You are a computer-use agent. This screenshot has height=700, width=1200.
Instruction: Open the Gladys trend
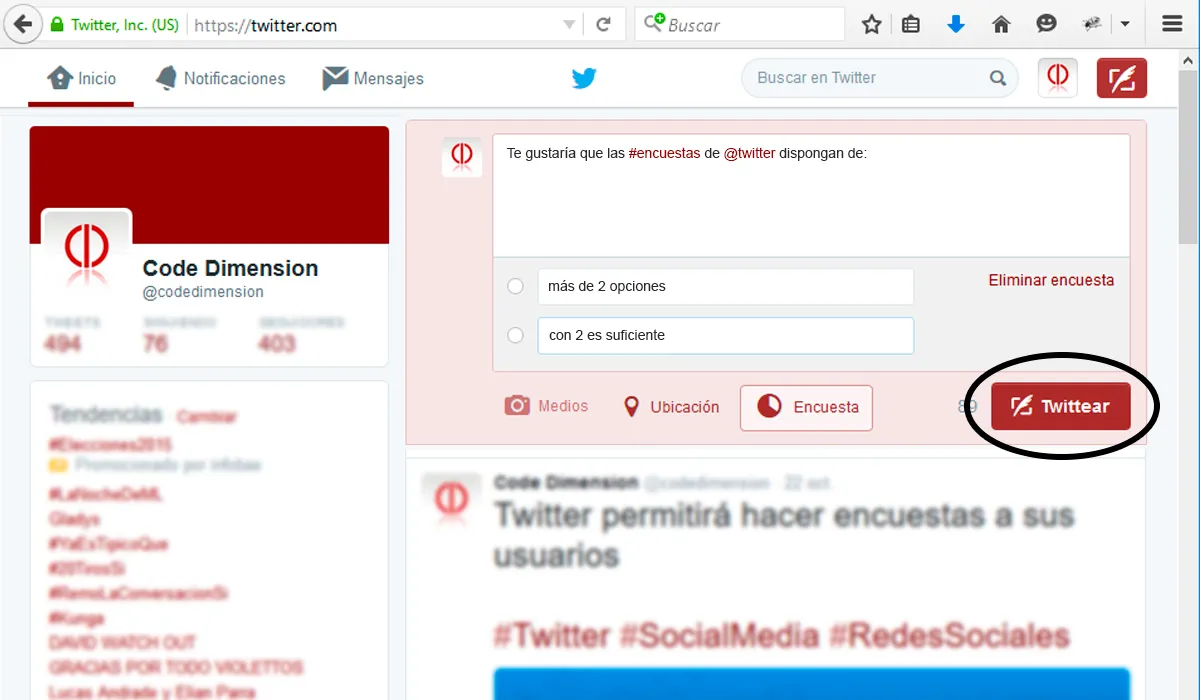(x=74, y=519)
